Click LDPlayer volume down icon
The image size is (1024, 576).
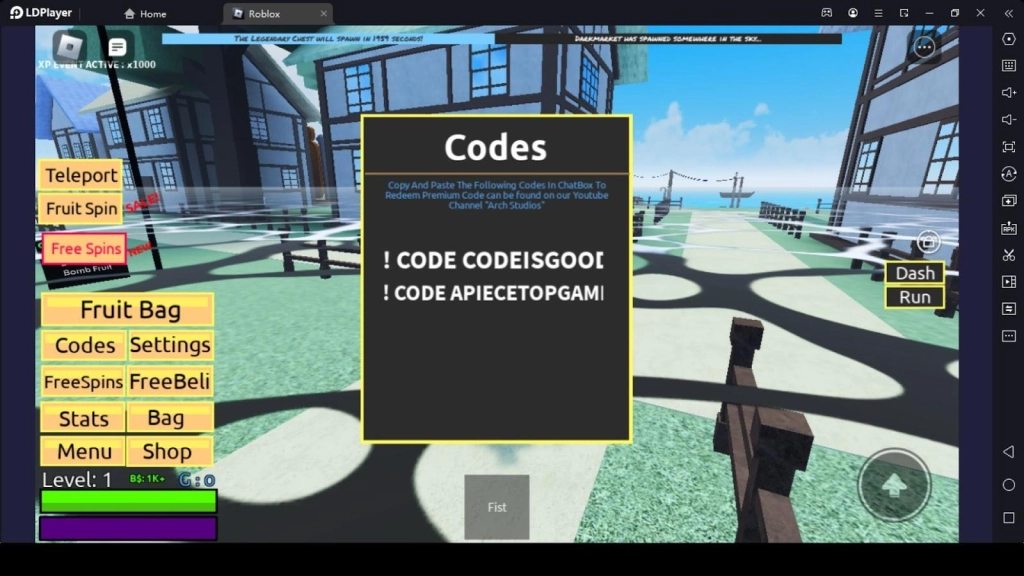[1008, 120]
